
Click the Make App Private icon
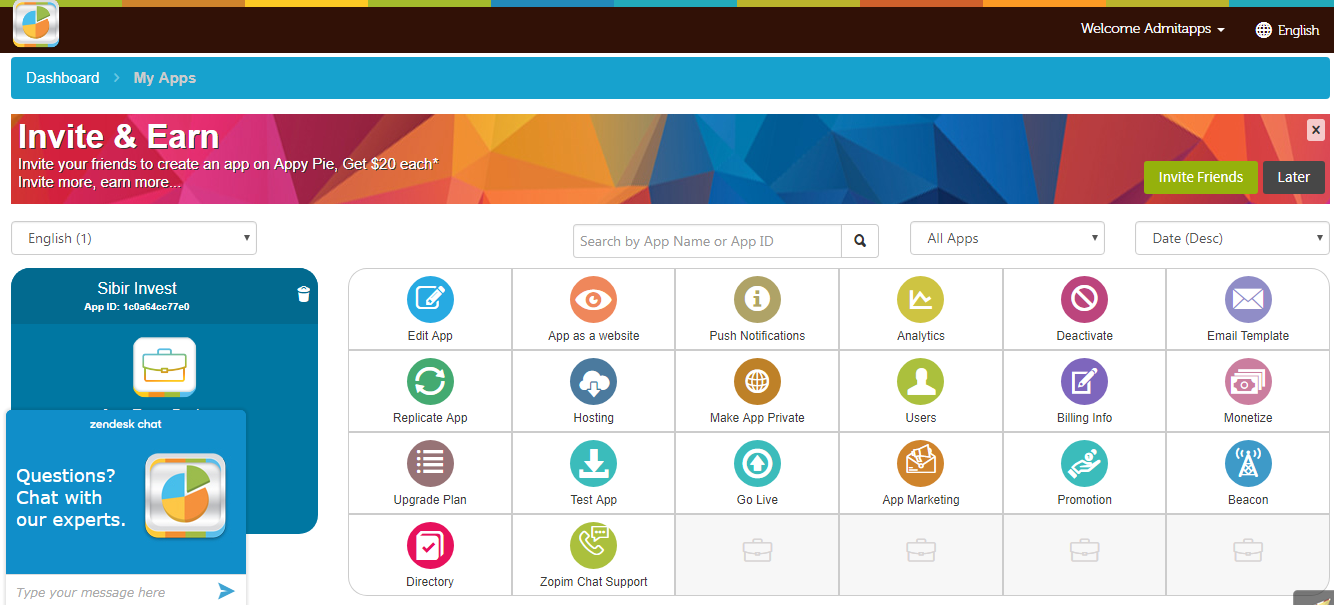click(x=757, y=382)
